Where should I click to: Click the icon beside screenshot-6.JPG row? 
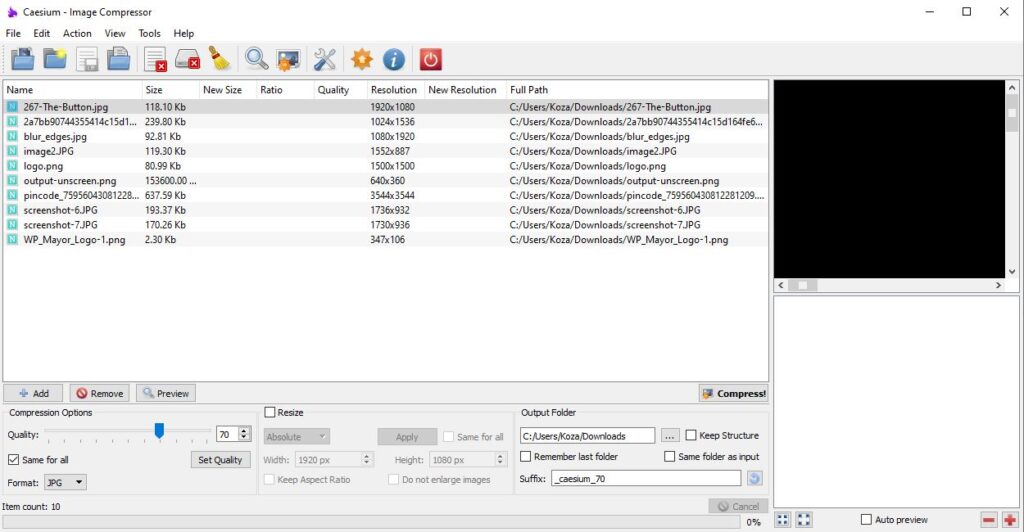(x=12, y=210)
